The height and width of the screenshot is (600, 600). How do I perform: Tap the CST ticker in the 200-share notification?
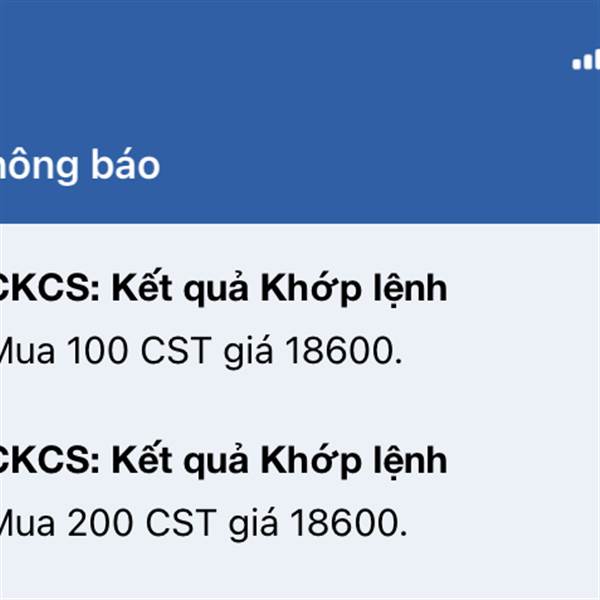click(181, 522)
